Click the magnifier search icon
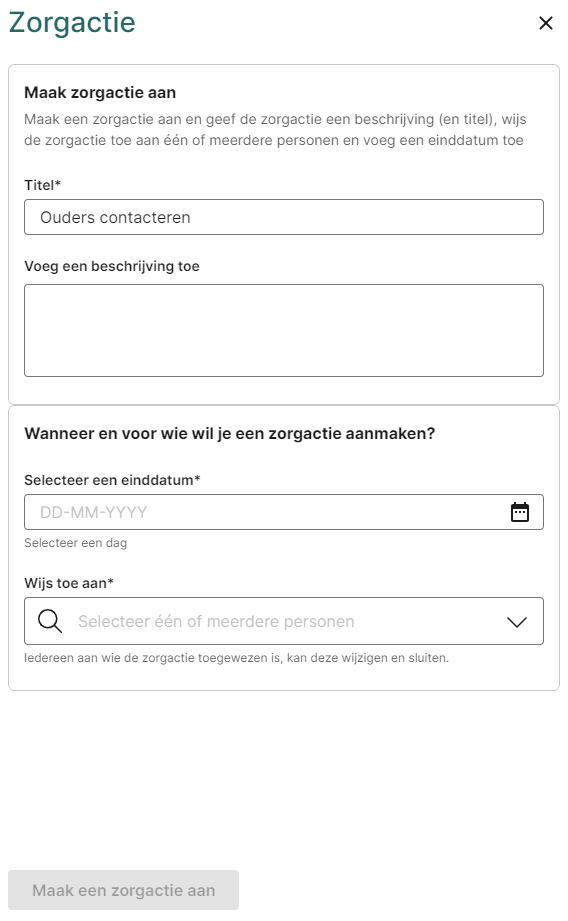568x921 pixels. (50, 621)
